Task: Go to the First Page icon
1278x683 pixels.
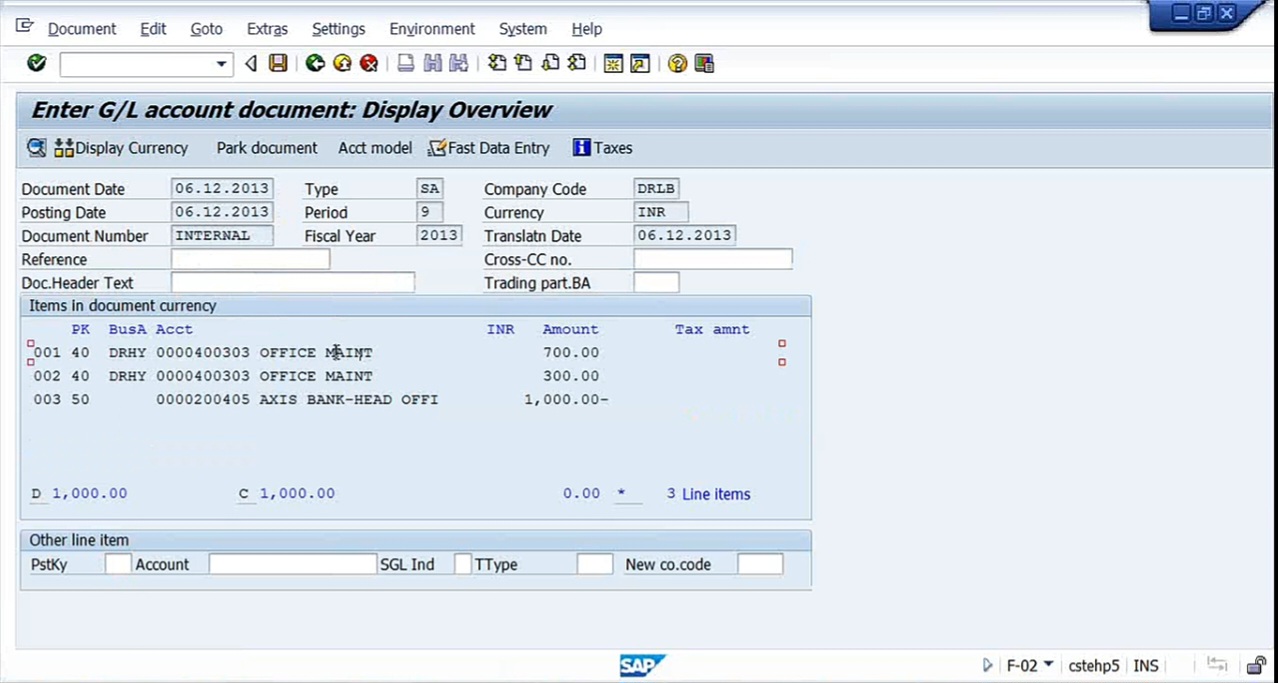Action: click(496, 64)
